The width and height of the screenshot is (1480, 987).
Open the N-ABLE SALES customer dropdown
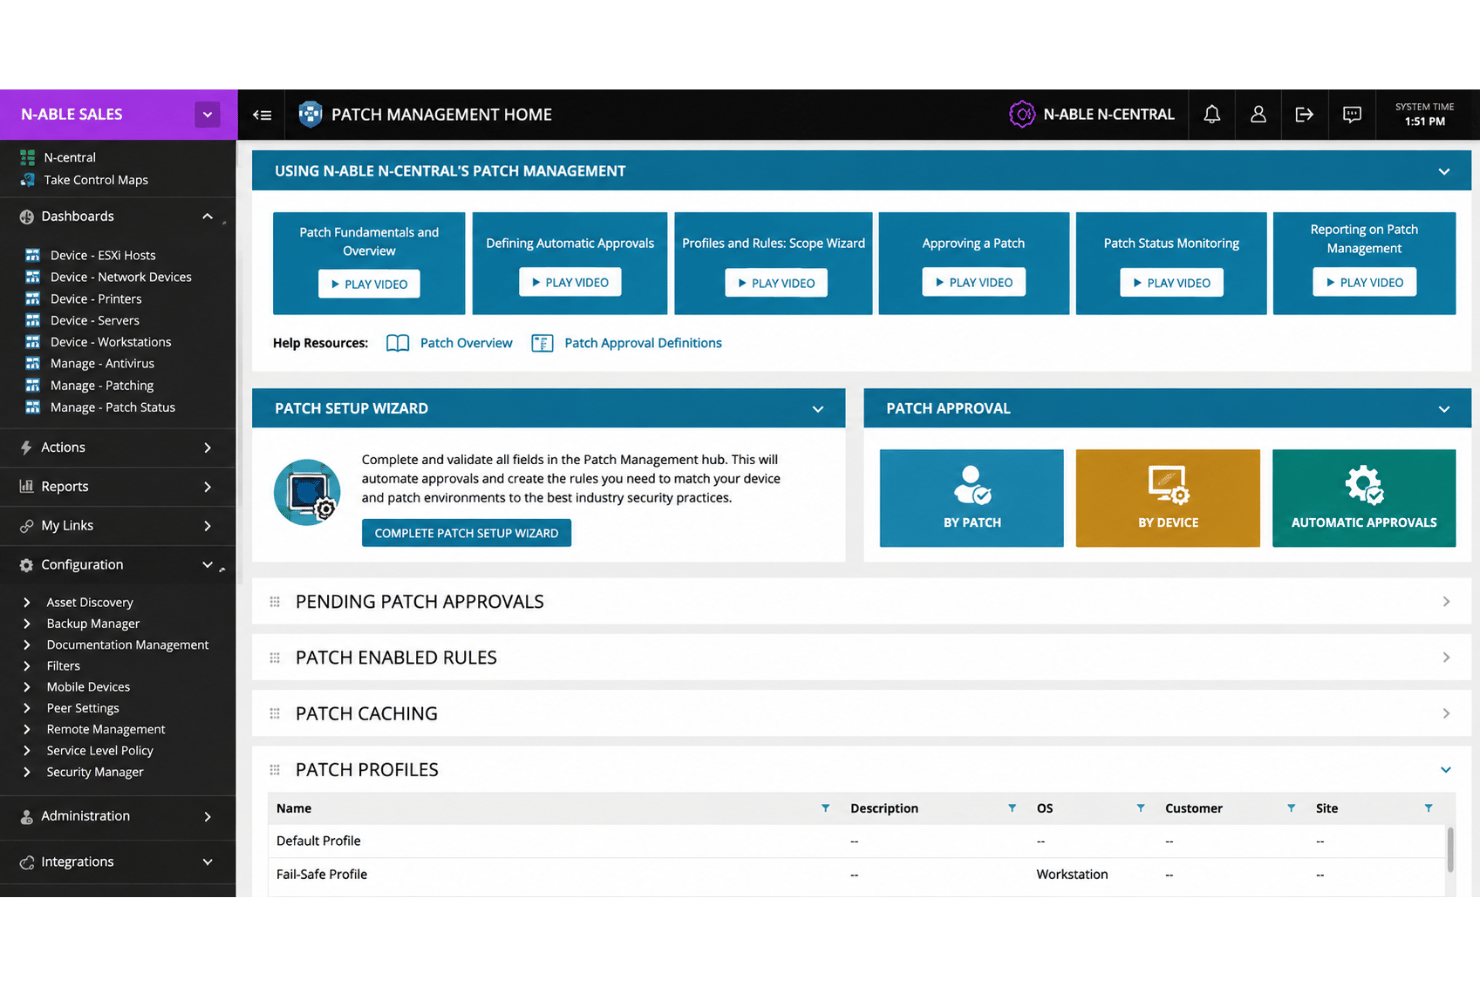(x=207, y=114)
